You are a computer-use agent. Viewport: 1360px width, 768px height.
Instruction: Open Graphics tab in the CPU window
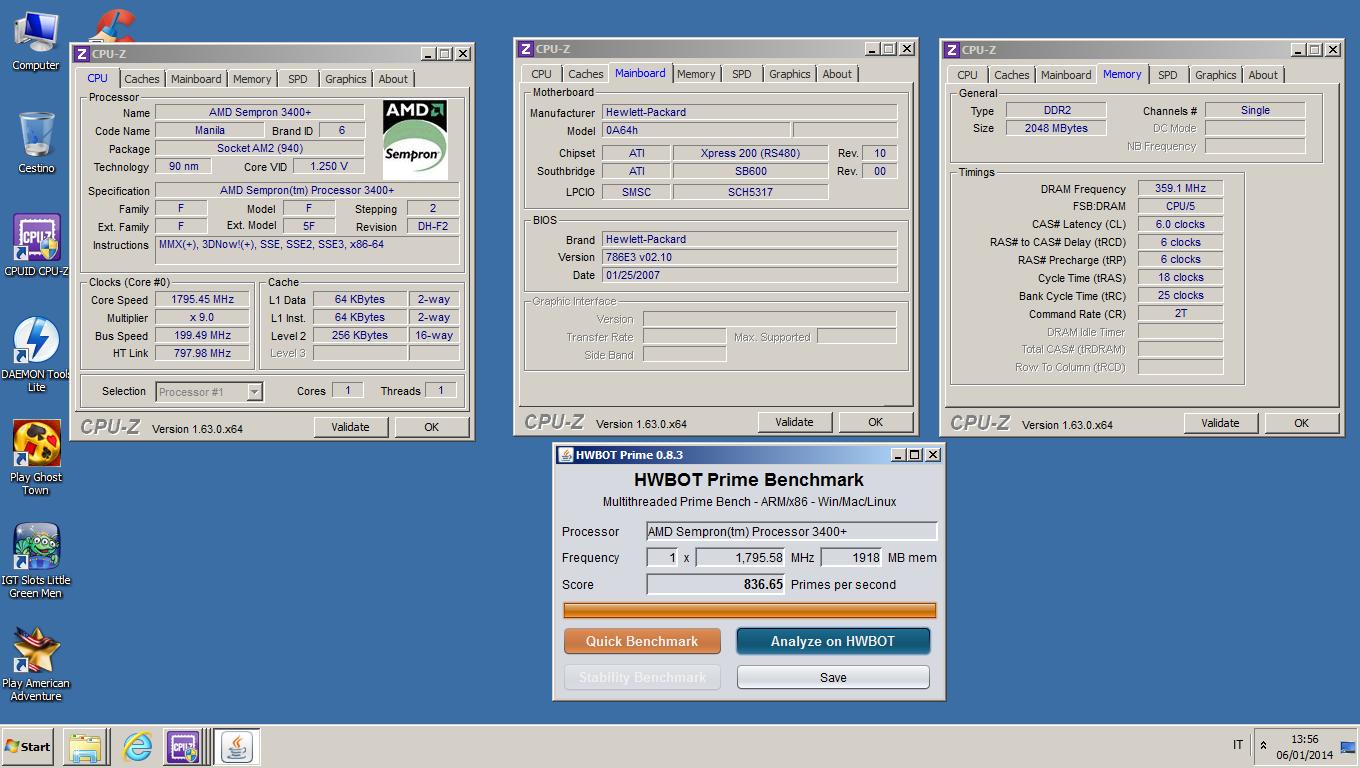pyautogui.click(x=346, y=79)
